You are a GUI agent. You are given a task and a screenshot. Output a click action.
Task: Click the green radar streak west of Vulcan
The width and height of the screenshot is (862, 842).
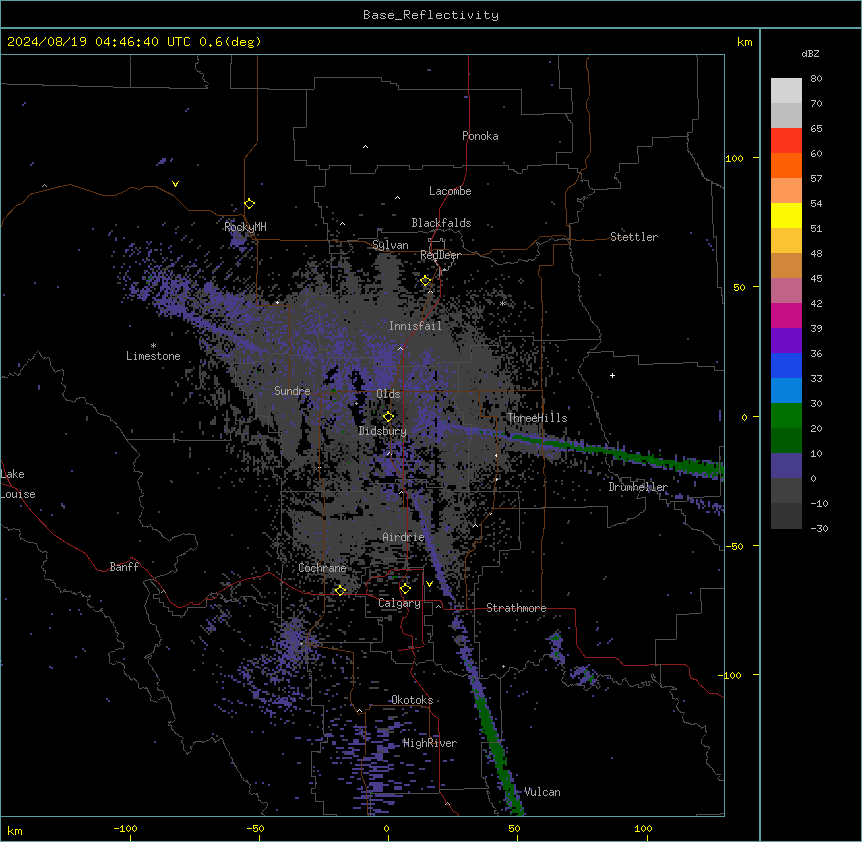pyautogui.click(x=498, y=756)
